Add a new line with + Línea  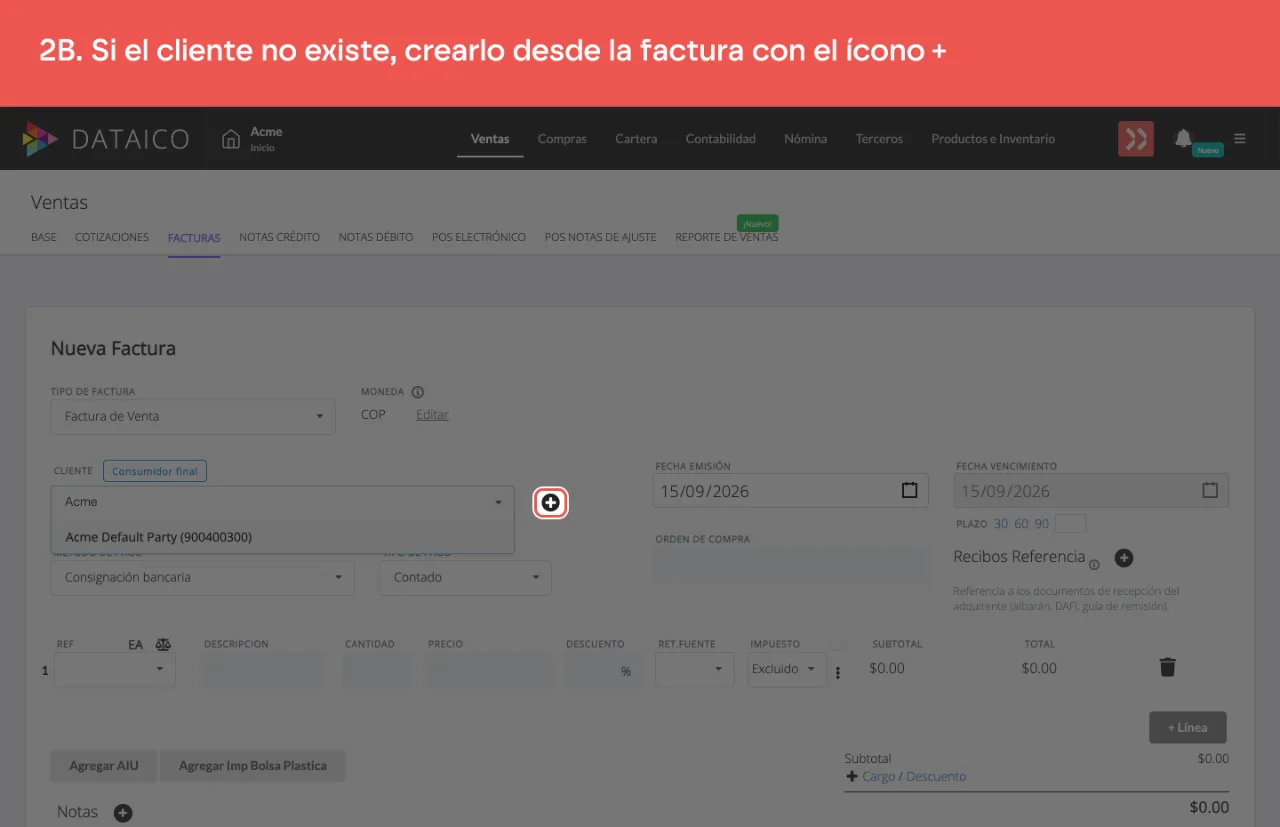pos(1188,728)
